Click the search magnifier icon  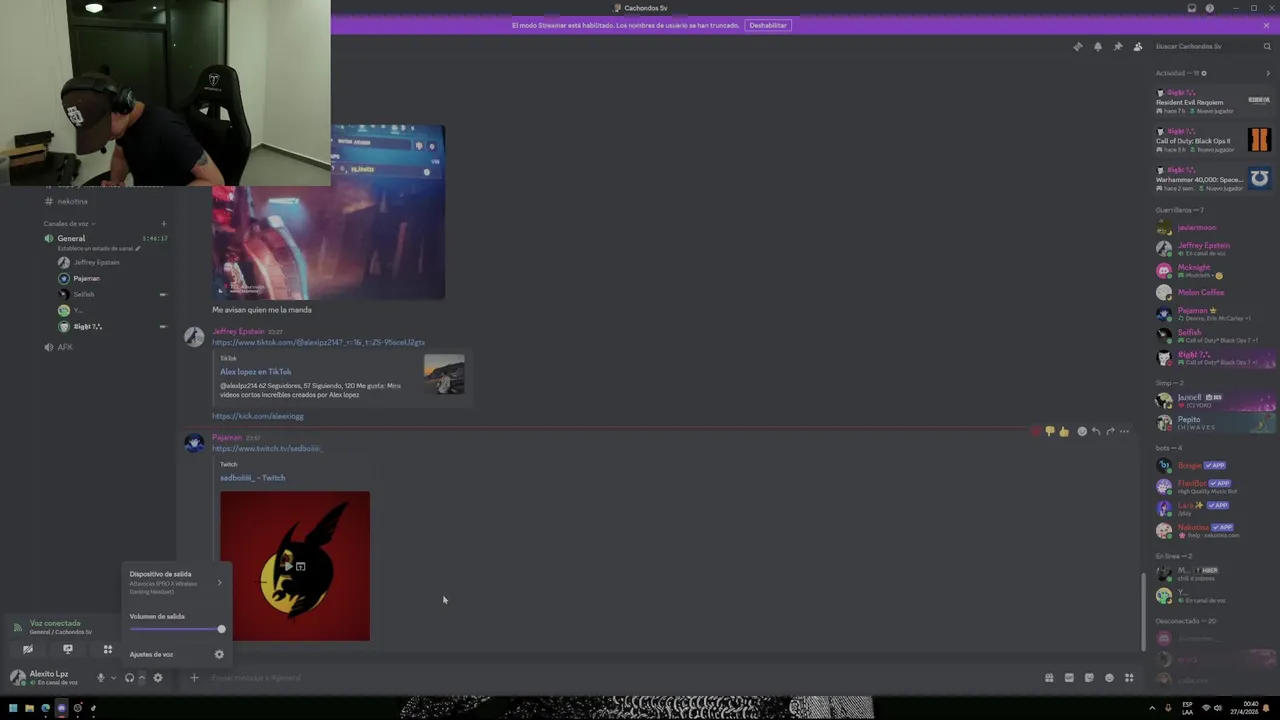[x=1267, y=46]
